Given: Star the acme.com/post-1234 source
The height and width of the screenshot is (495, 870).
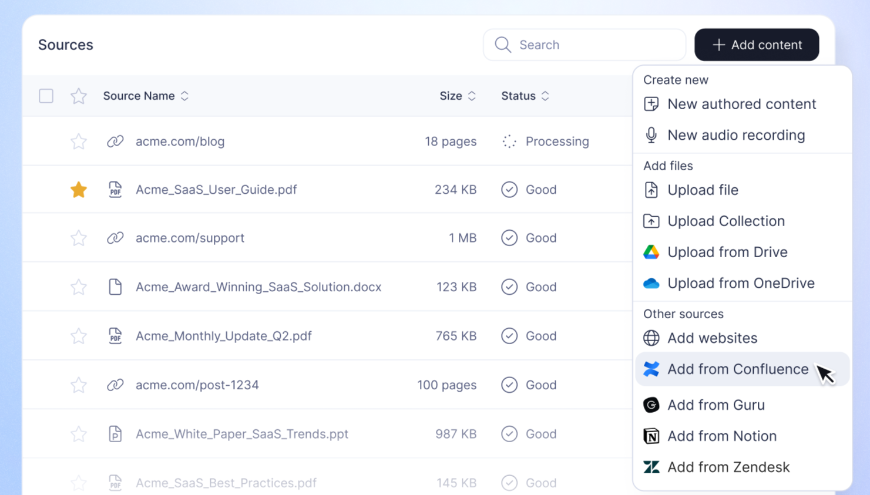Looking at the screenshot, I should (79, 385).
